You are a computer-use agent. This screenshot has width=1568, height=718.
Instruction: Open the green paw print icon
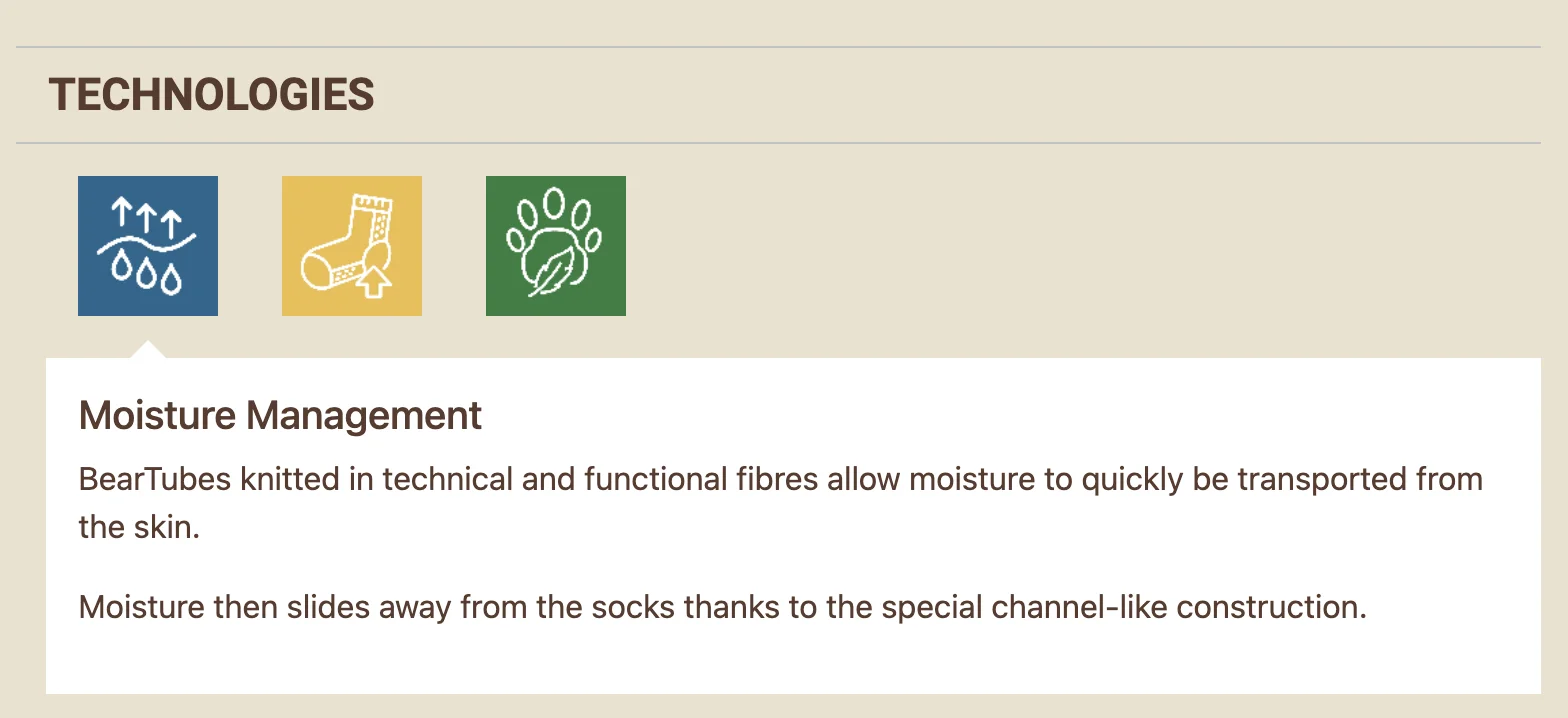click(556, 246)
